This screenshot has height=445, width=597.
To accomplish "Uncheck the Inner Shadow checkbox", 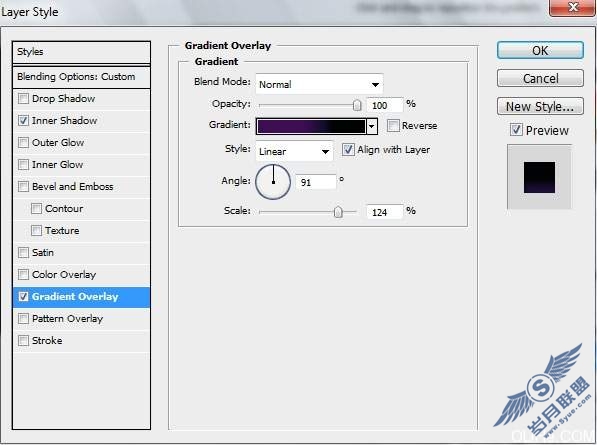I will tap(23, 121).
